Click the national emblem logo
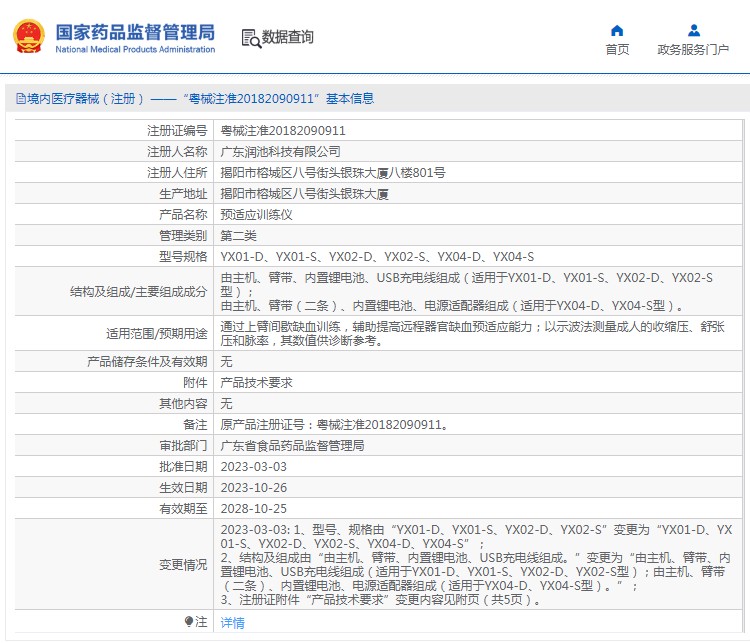The image size is (750, 643). click(x=27, y=37)
